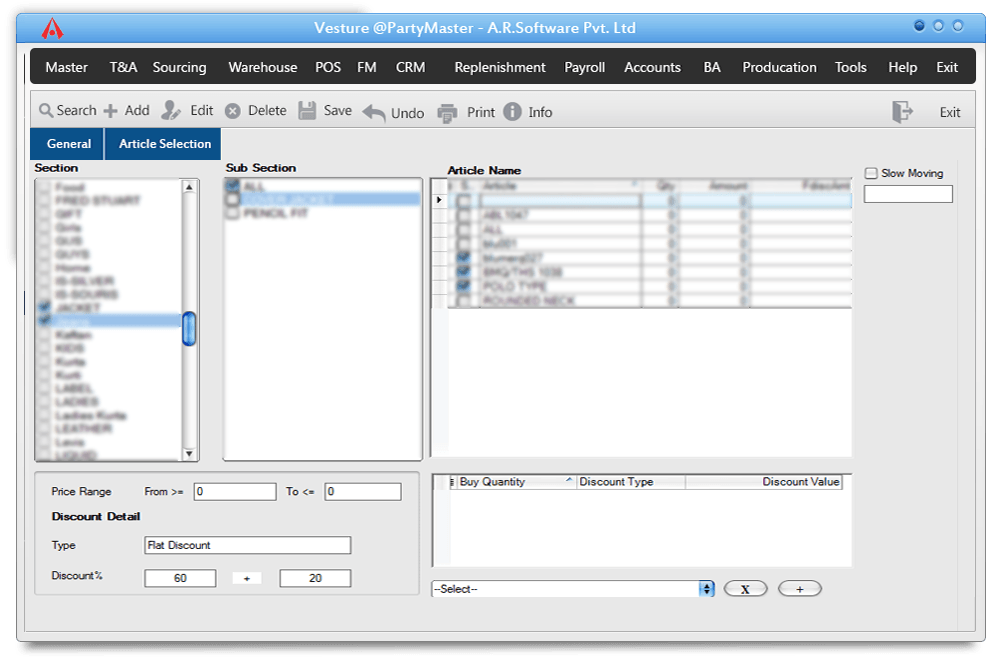This screenshot has width=1000, height=659.
Task: Open the Accounts menu
Action: (652, 67)
